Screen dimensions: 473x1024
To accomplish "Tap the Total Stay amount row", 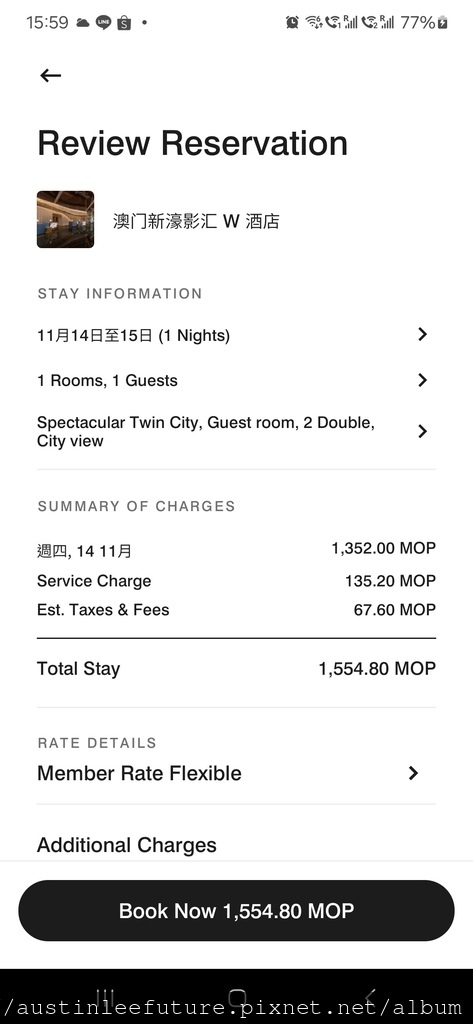I will (236, 669).
